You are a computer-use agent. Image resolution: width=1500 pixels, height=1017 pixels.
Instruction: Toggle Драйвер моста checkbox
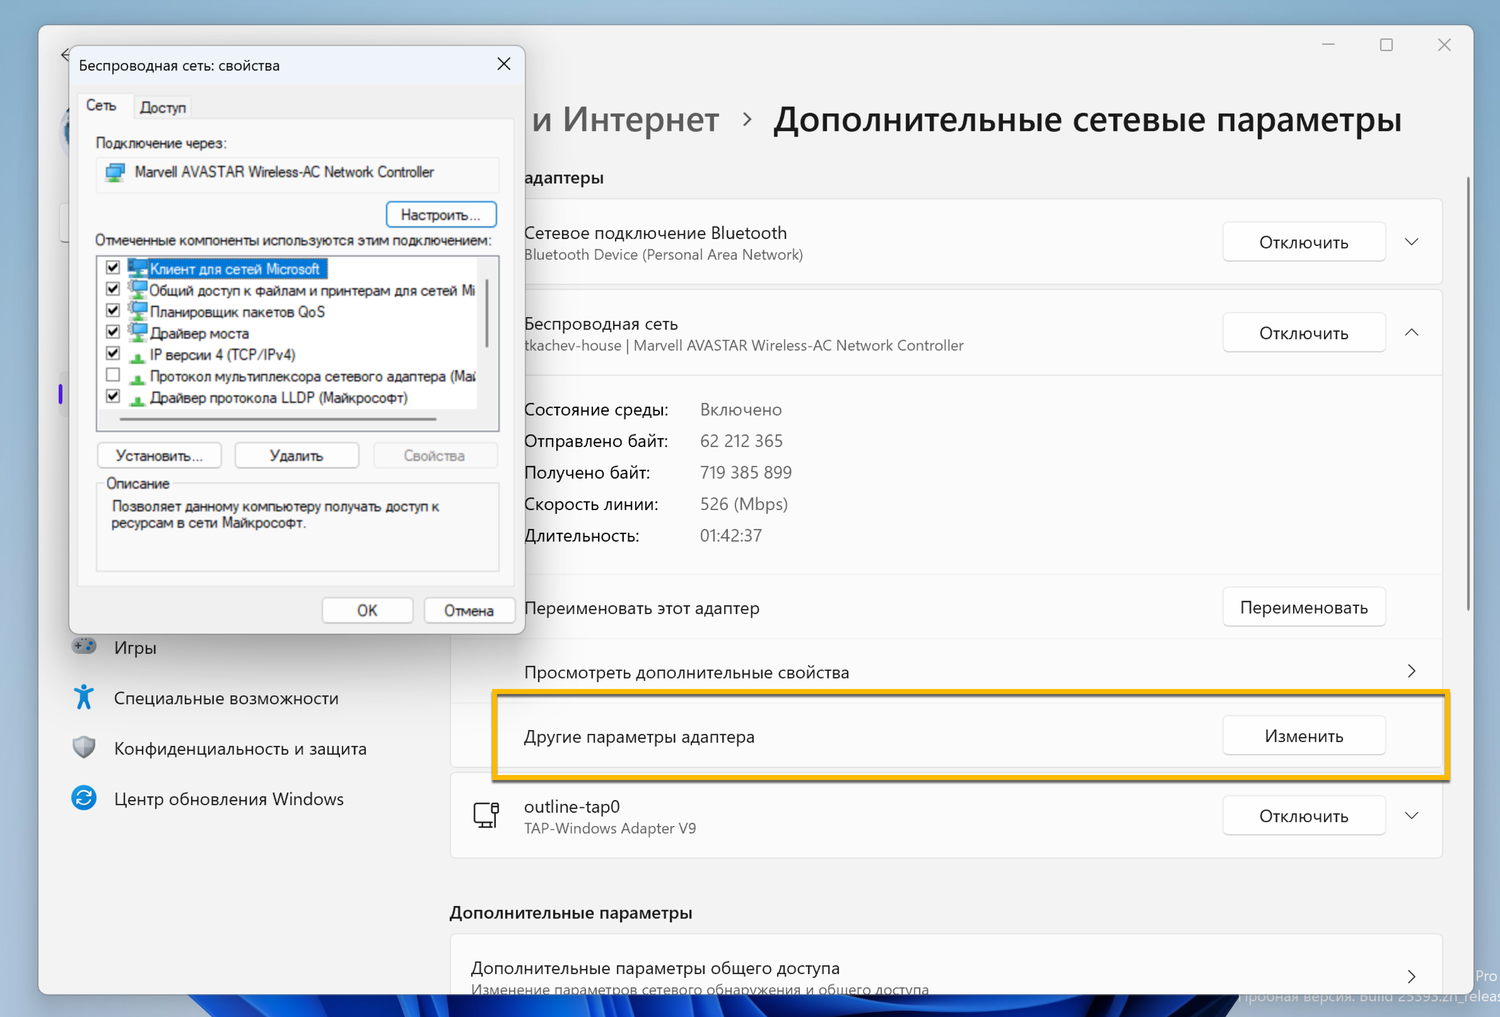[113, 332]
